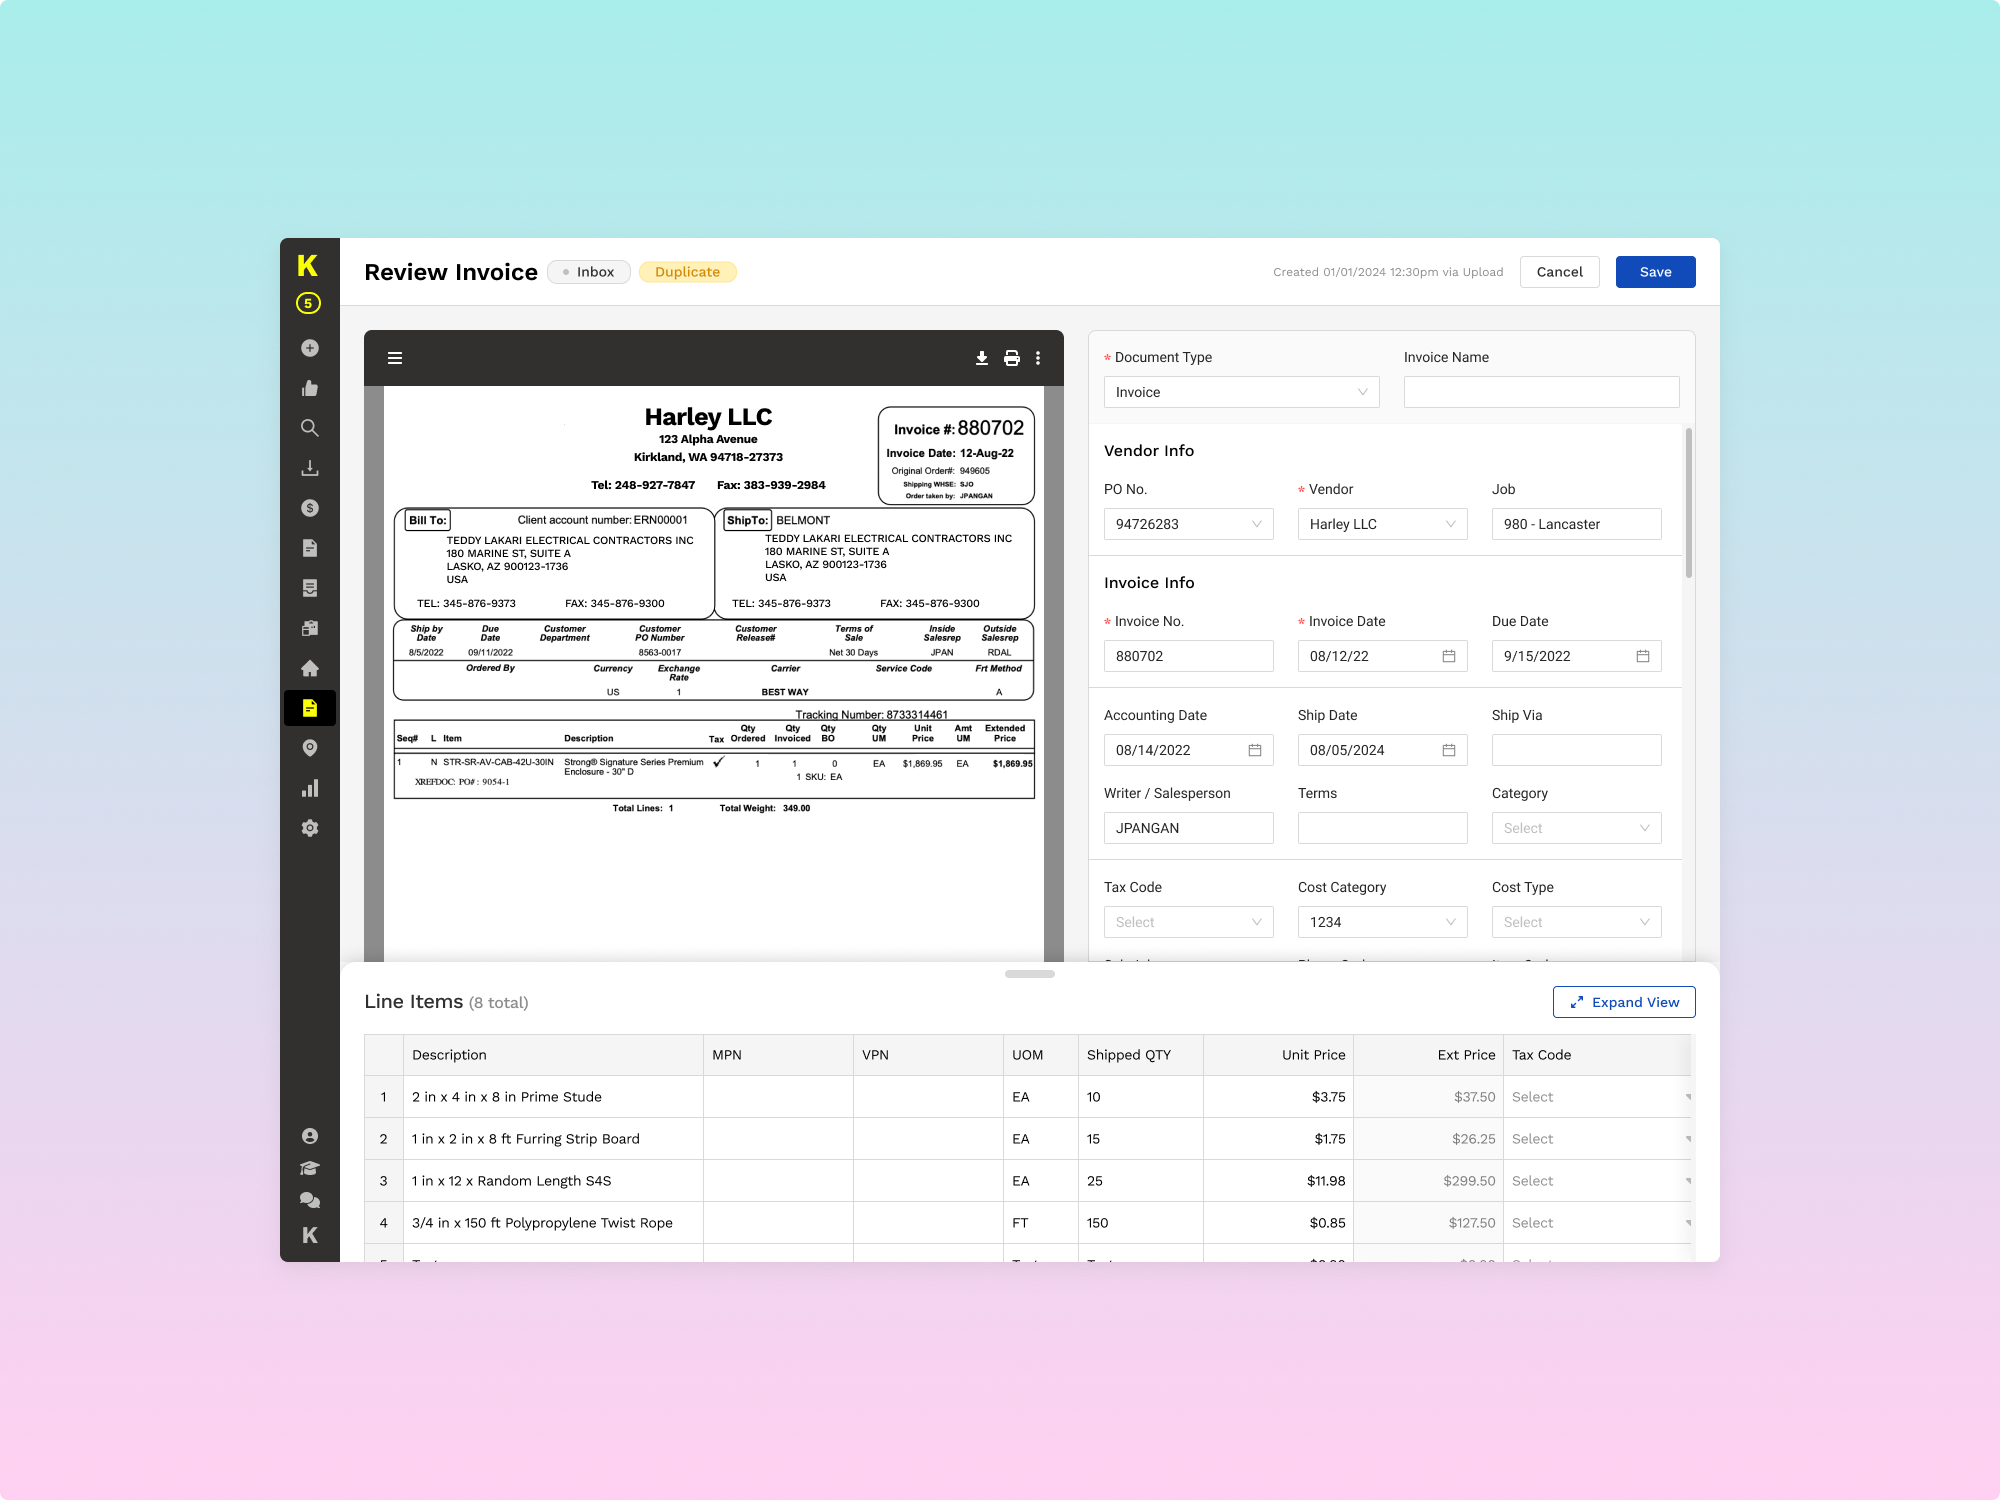Open the settings gear in sidebar
Screen dimensions: 2000x1500
310,828
